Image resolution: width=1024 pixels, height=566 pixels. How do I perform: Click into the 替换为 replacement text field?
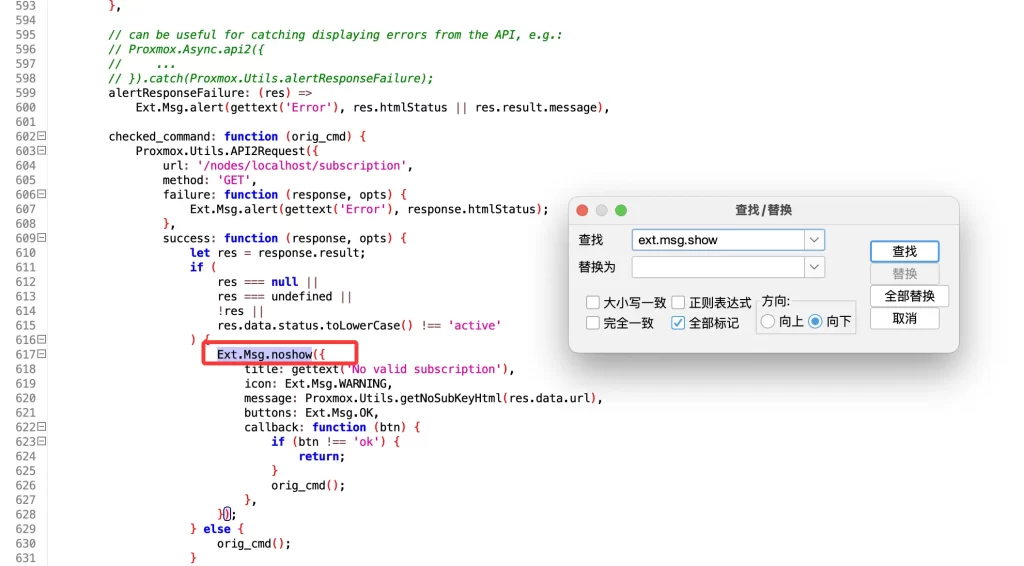718,267
